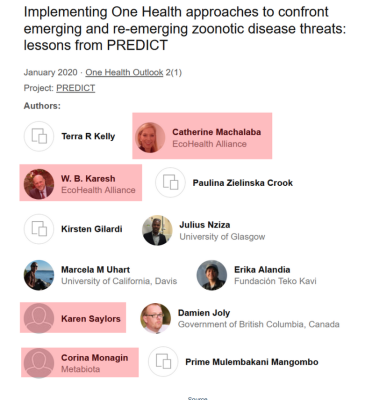The image size is (365, 400).
Task: Open the PREDICT project link
Action: (76, 88)
